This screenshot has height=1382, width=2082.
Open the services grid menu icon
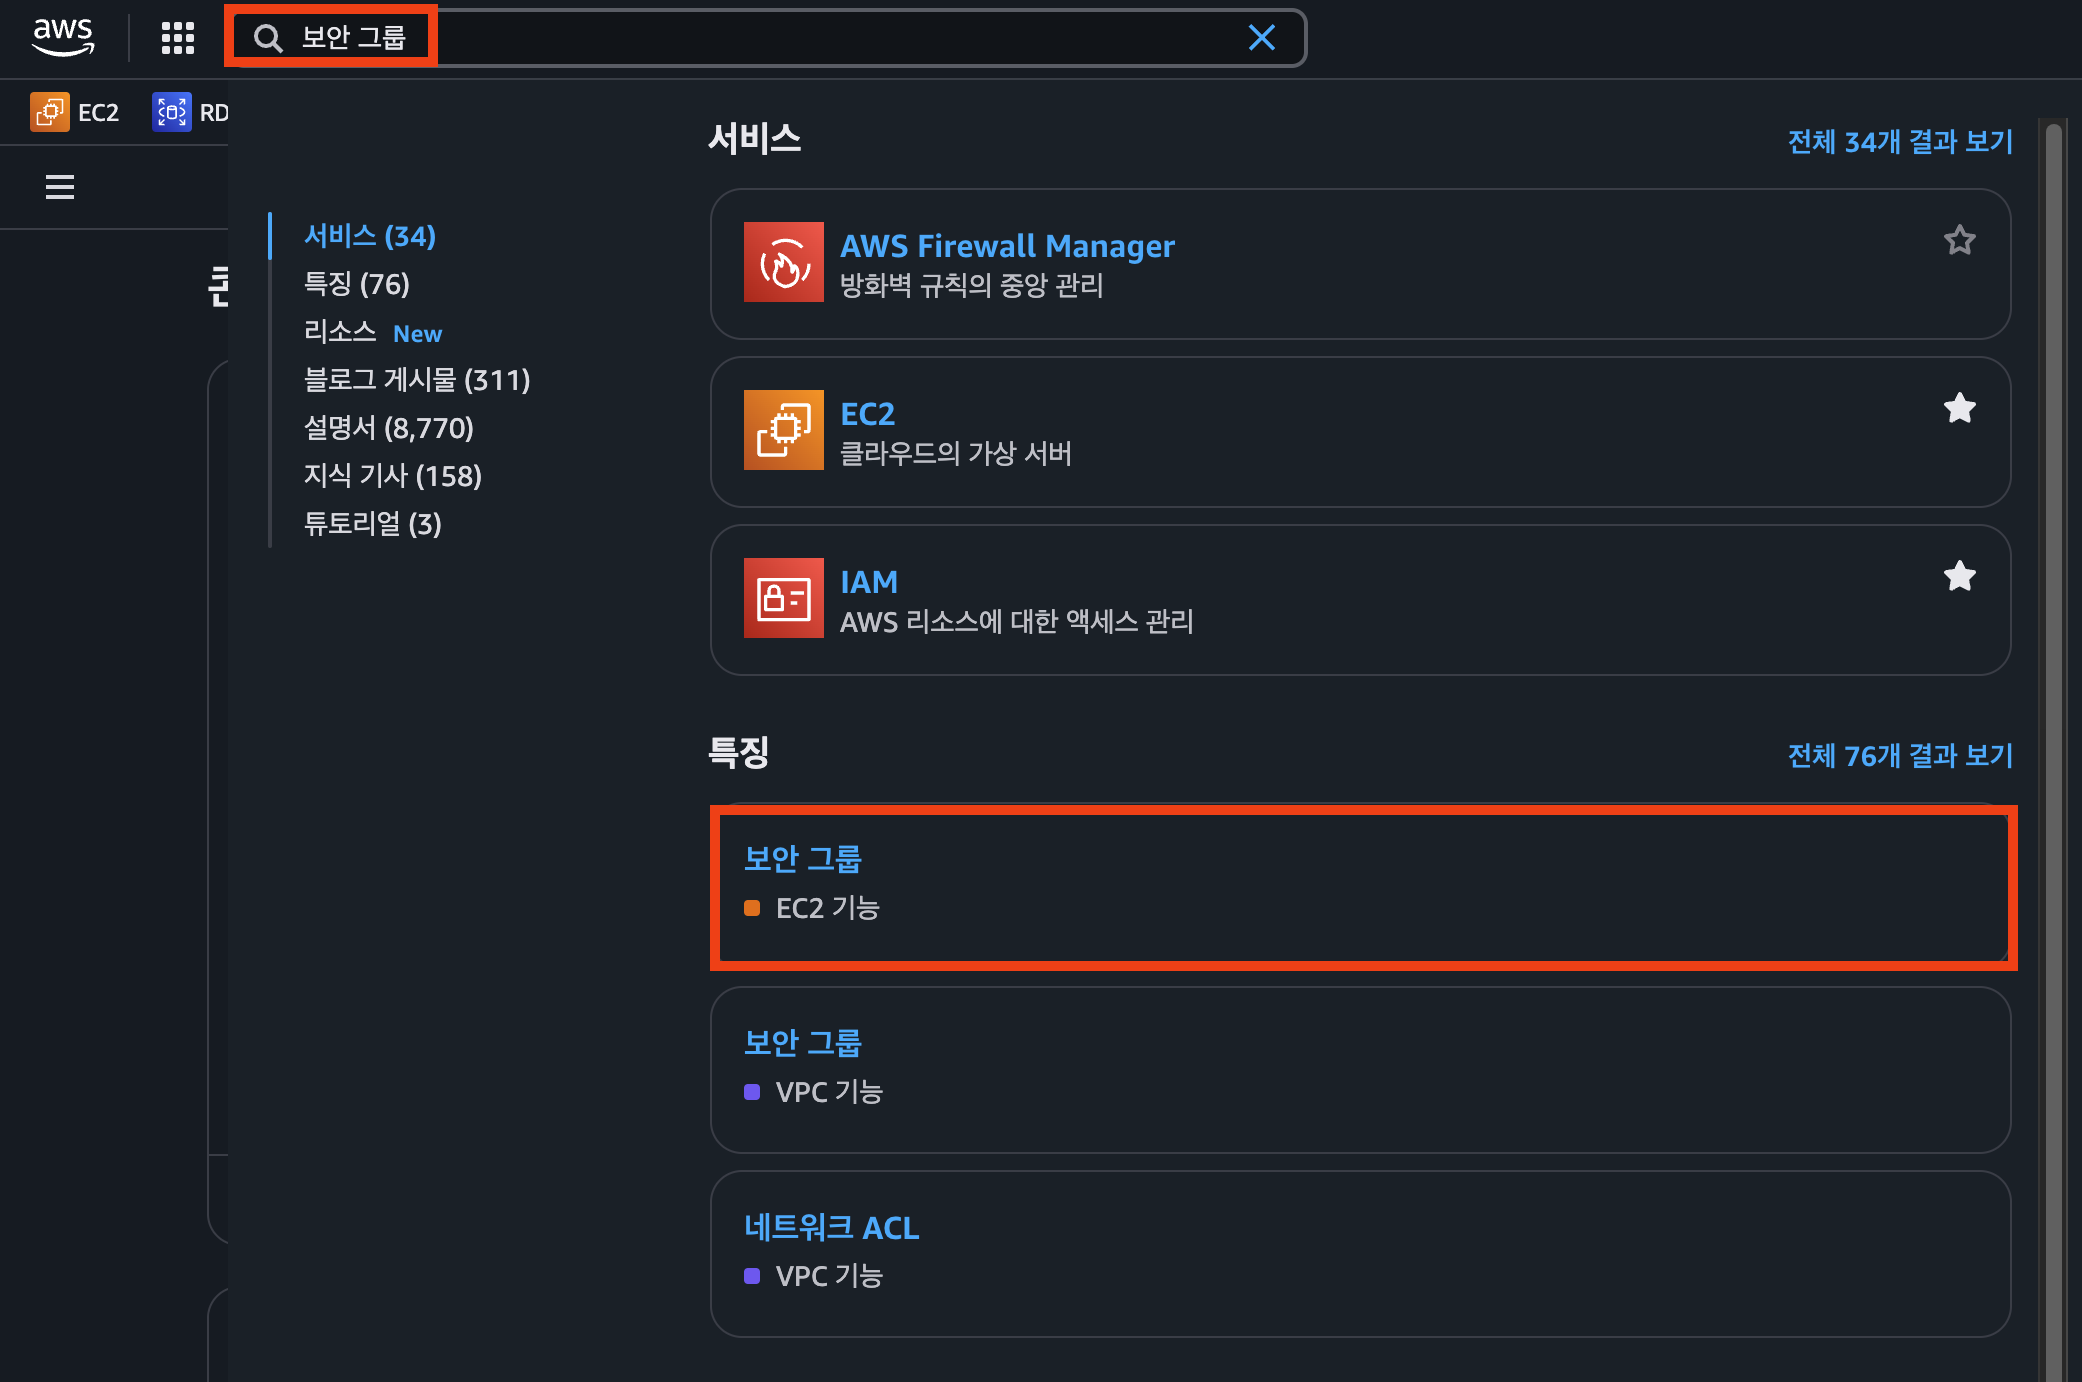(x=177, y=38)
